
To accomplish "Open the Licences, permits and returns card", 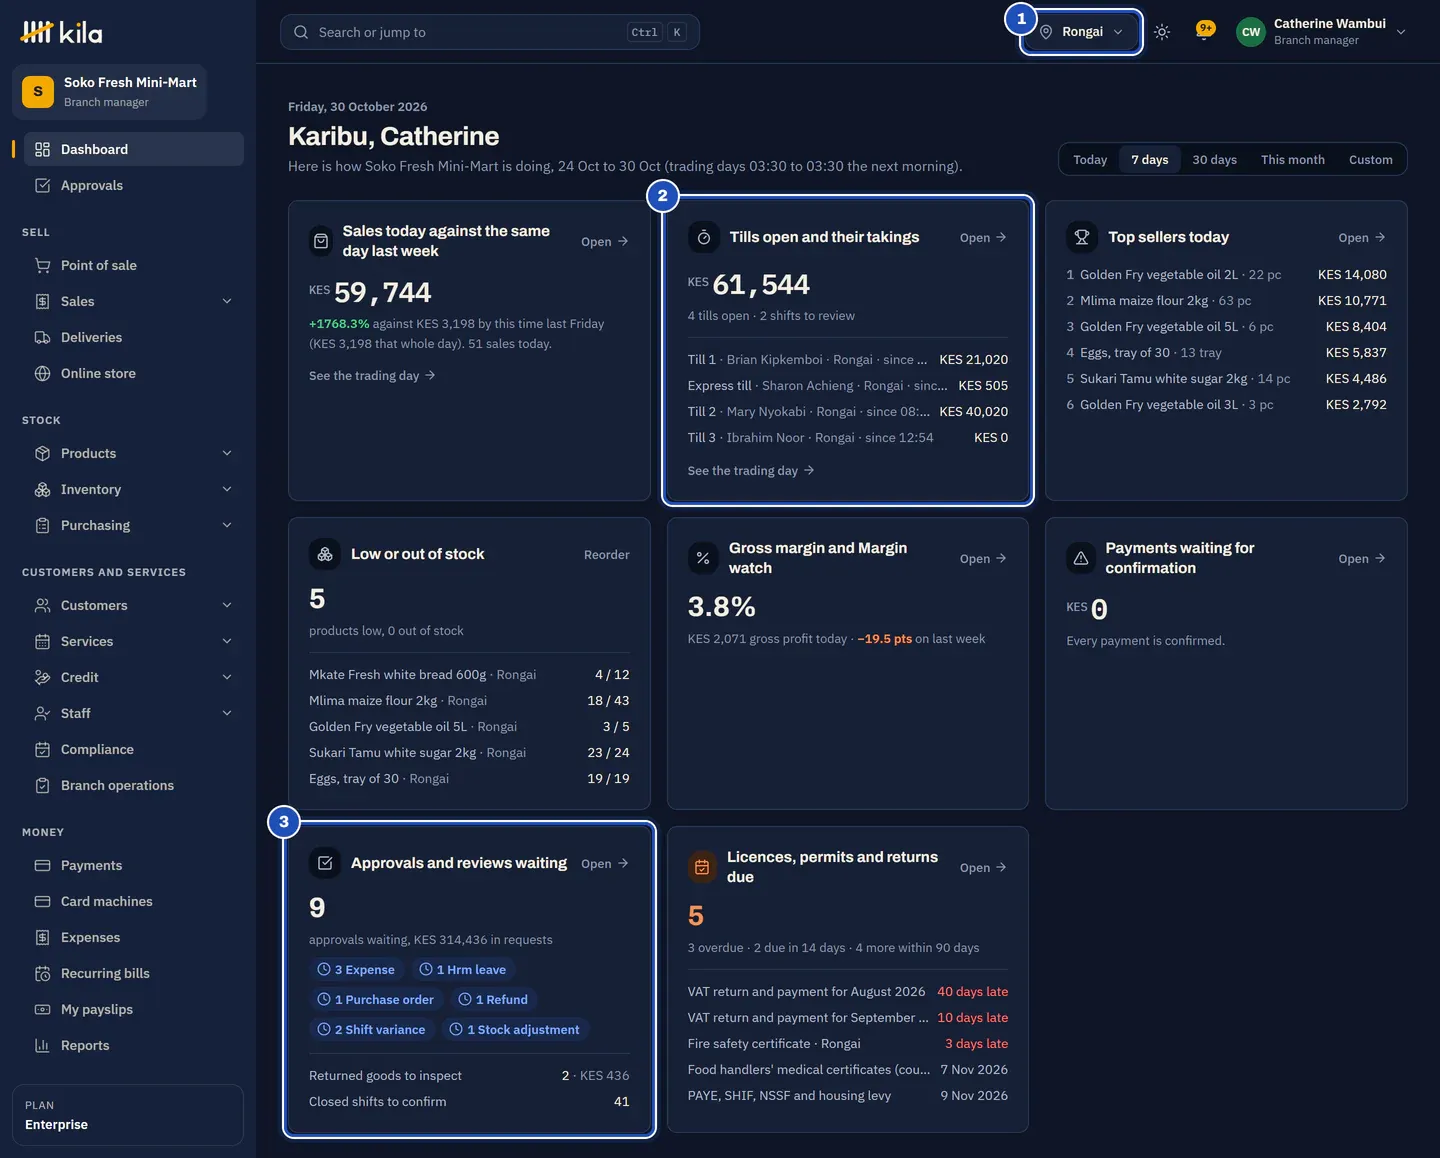I will (x=983, y=867).
